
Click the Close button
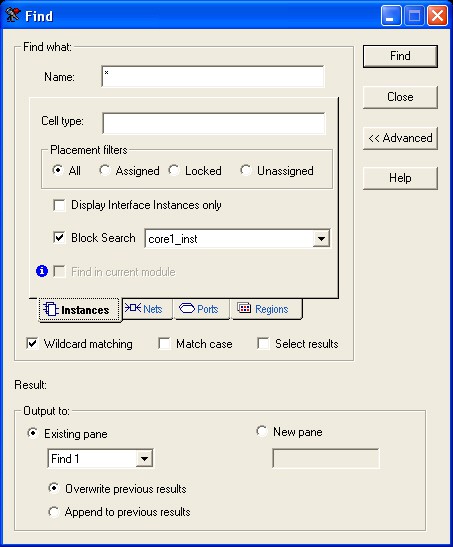(x=400, y=97)
